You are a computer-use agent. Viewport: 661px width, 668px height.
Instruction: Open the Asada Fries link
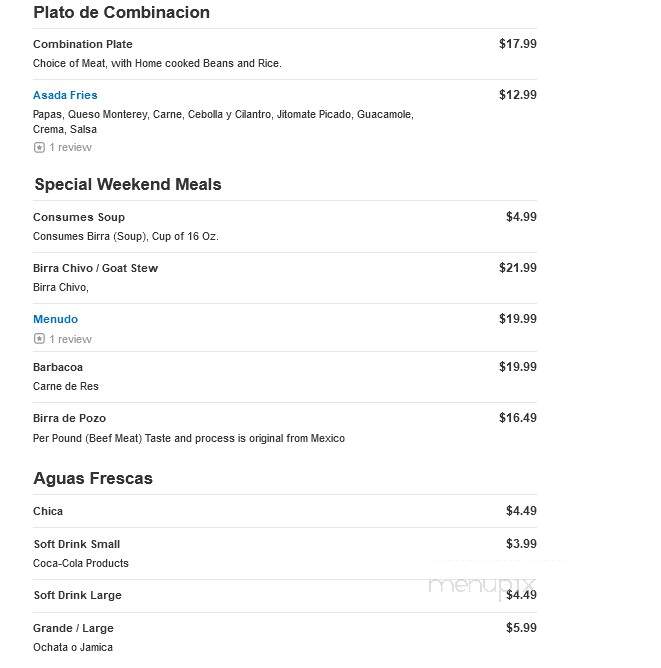coord(65,95)
